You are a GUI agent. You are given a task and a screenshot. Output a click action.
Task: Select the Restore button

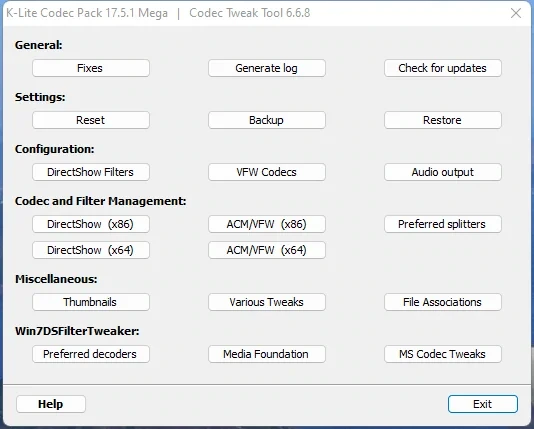[443, 120]
